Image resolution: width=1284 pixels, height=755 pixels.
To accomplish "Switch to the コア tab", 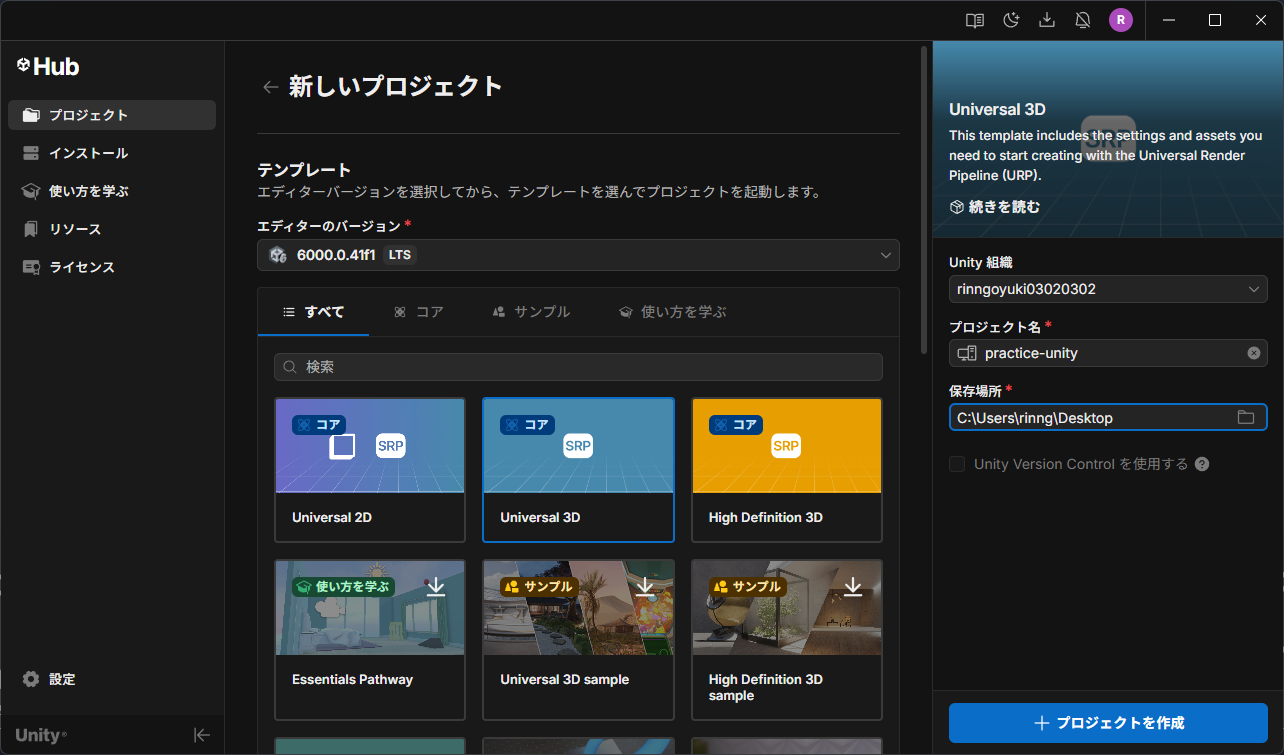I will click(418, 312).
